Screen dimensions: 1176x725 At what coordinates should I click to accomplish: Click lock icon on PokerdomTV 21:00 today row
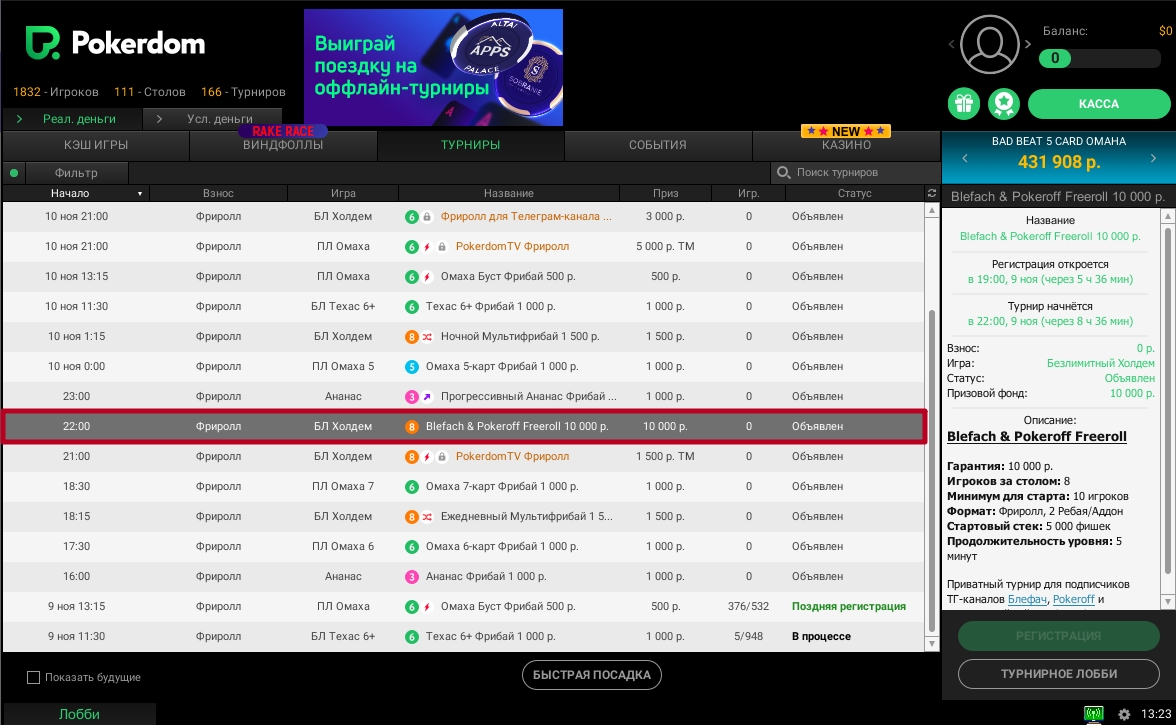click(x=442, y=457)
